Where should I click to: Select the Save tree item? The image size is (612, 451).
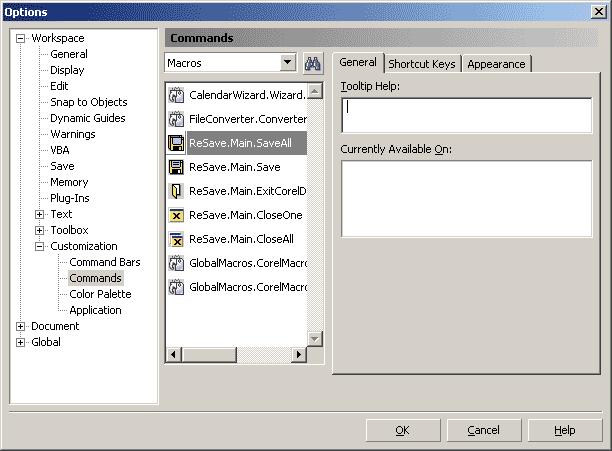(62, 166)
